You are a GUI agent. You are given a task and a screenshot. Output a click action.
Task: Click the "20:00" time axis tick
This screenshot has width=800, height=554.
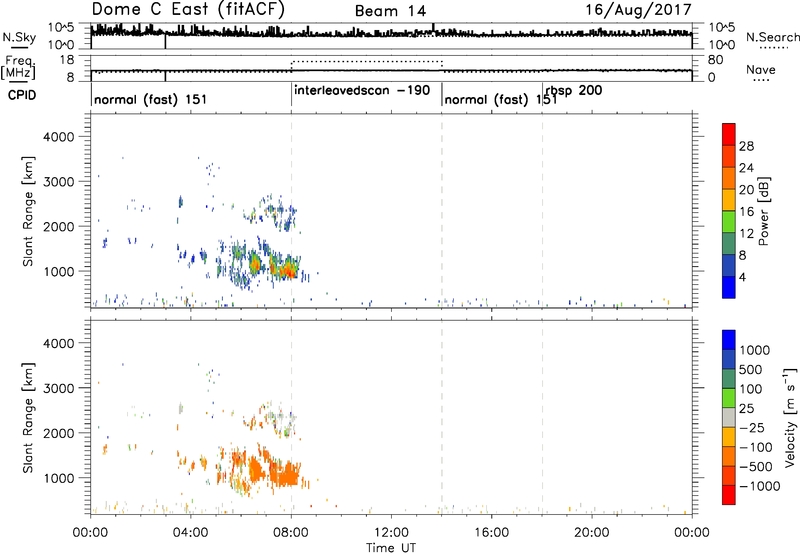click(591, 533)
